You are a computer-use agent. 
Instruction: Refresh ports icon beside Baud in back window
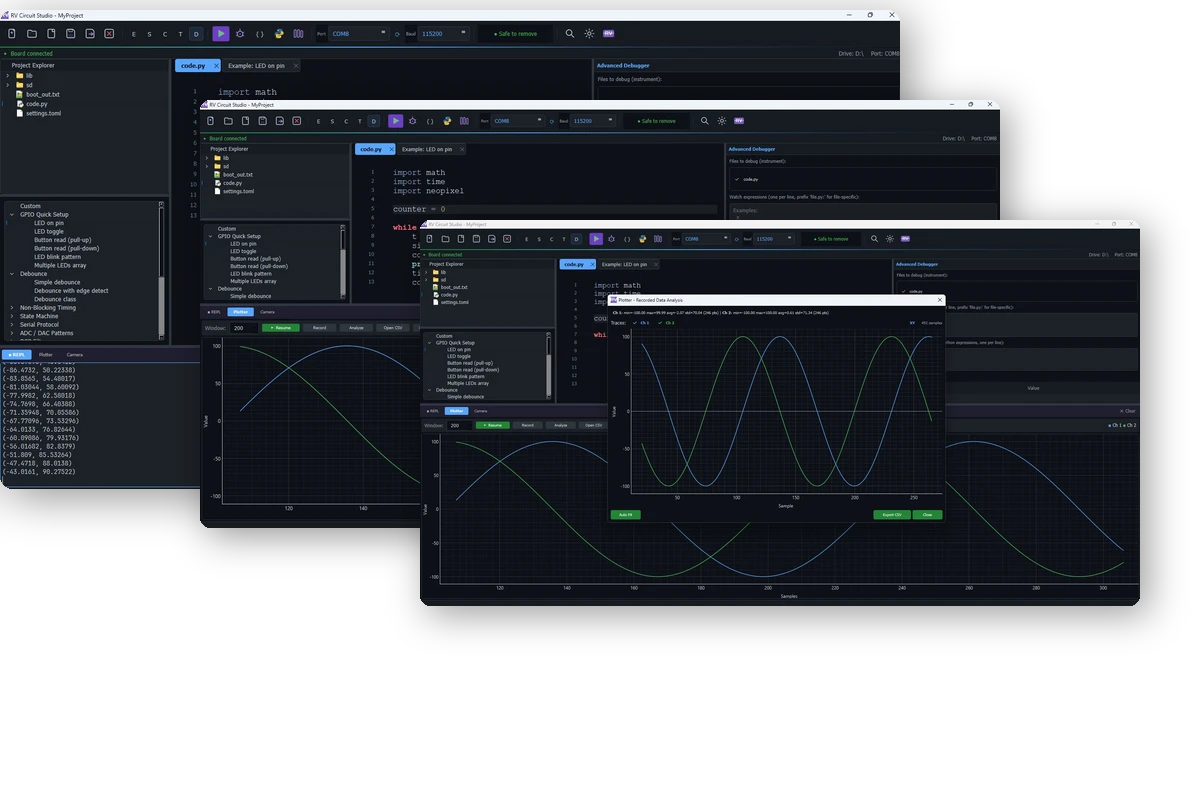[397, 34]
